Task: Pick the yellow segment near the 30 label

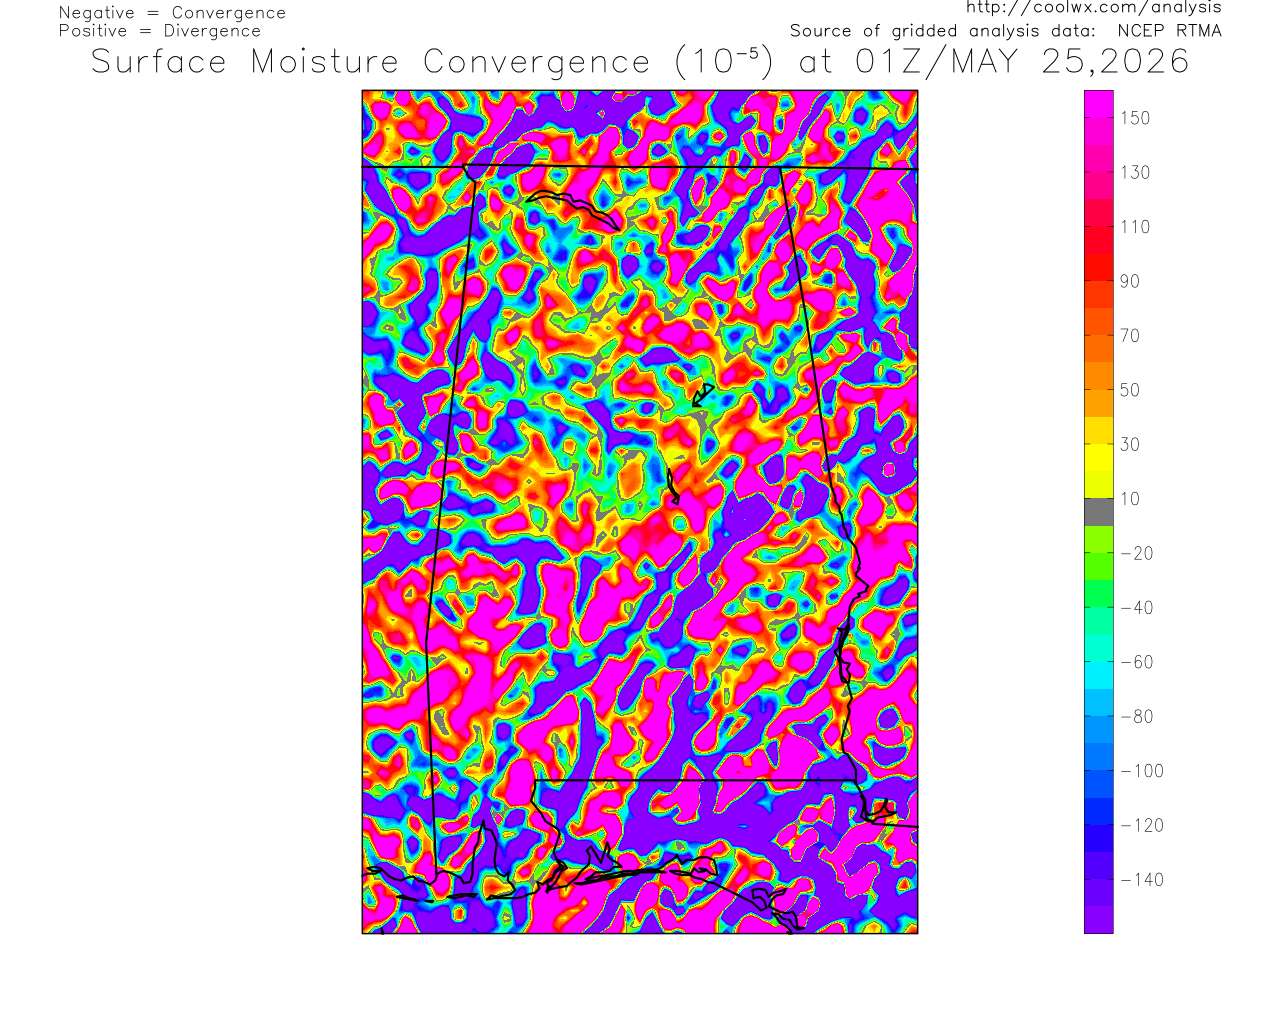Action: click(1098, 457)
